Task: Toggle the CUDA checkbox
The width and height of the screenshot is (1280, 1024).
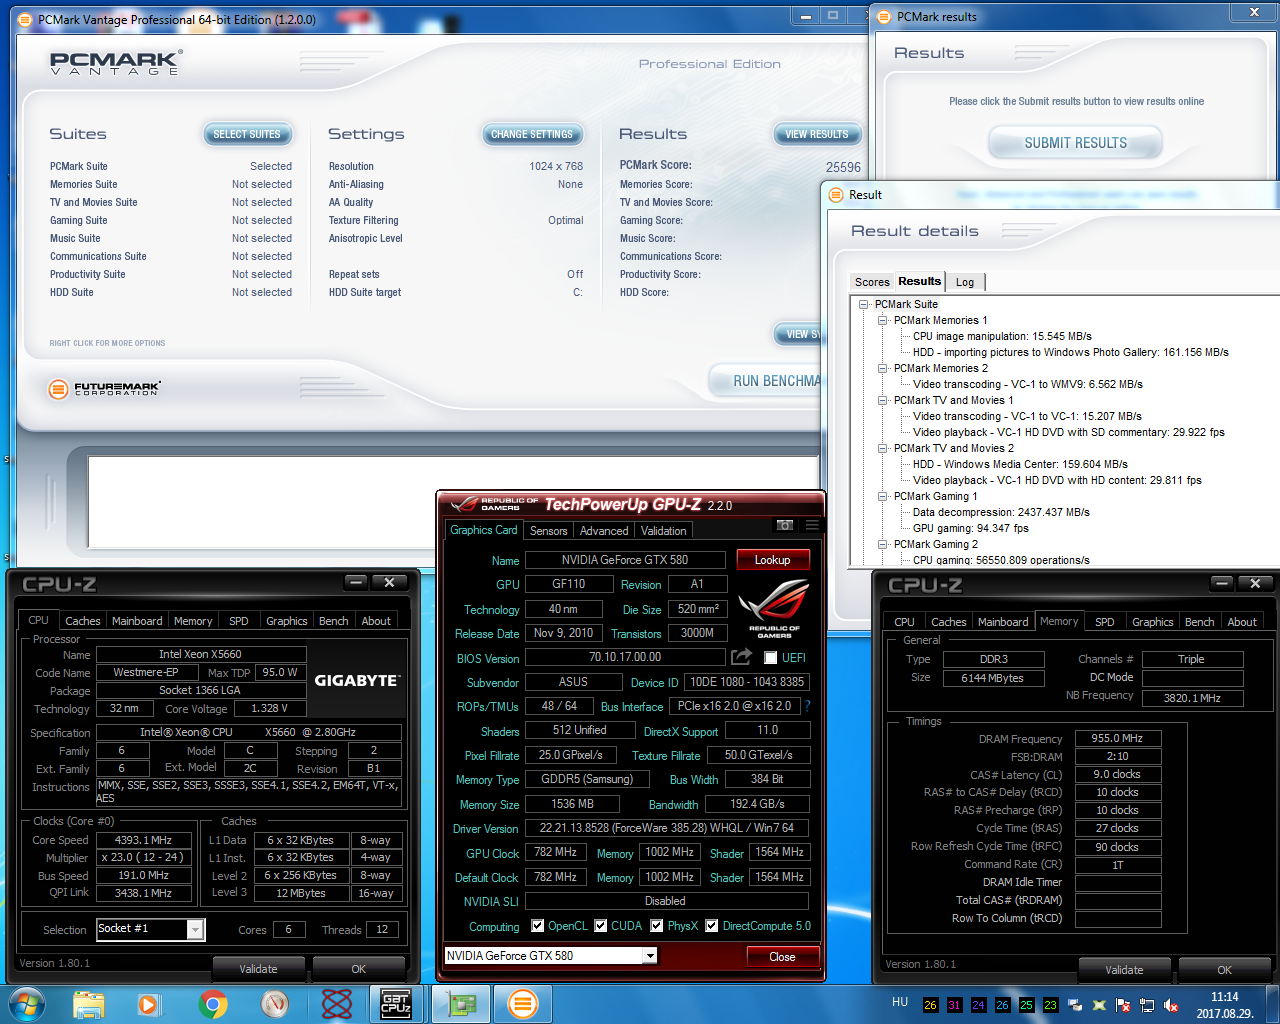Action: tap(601, 926)
